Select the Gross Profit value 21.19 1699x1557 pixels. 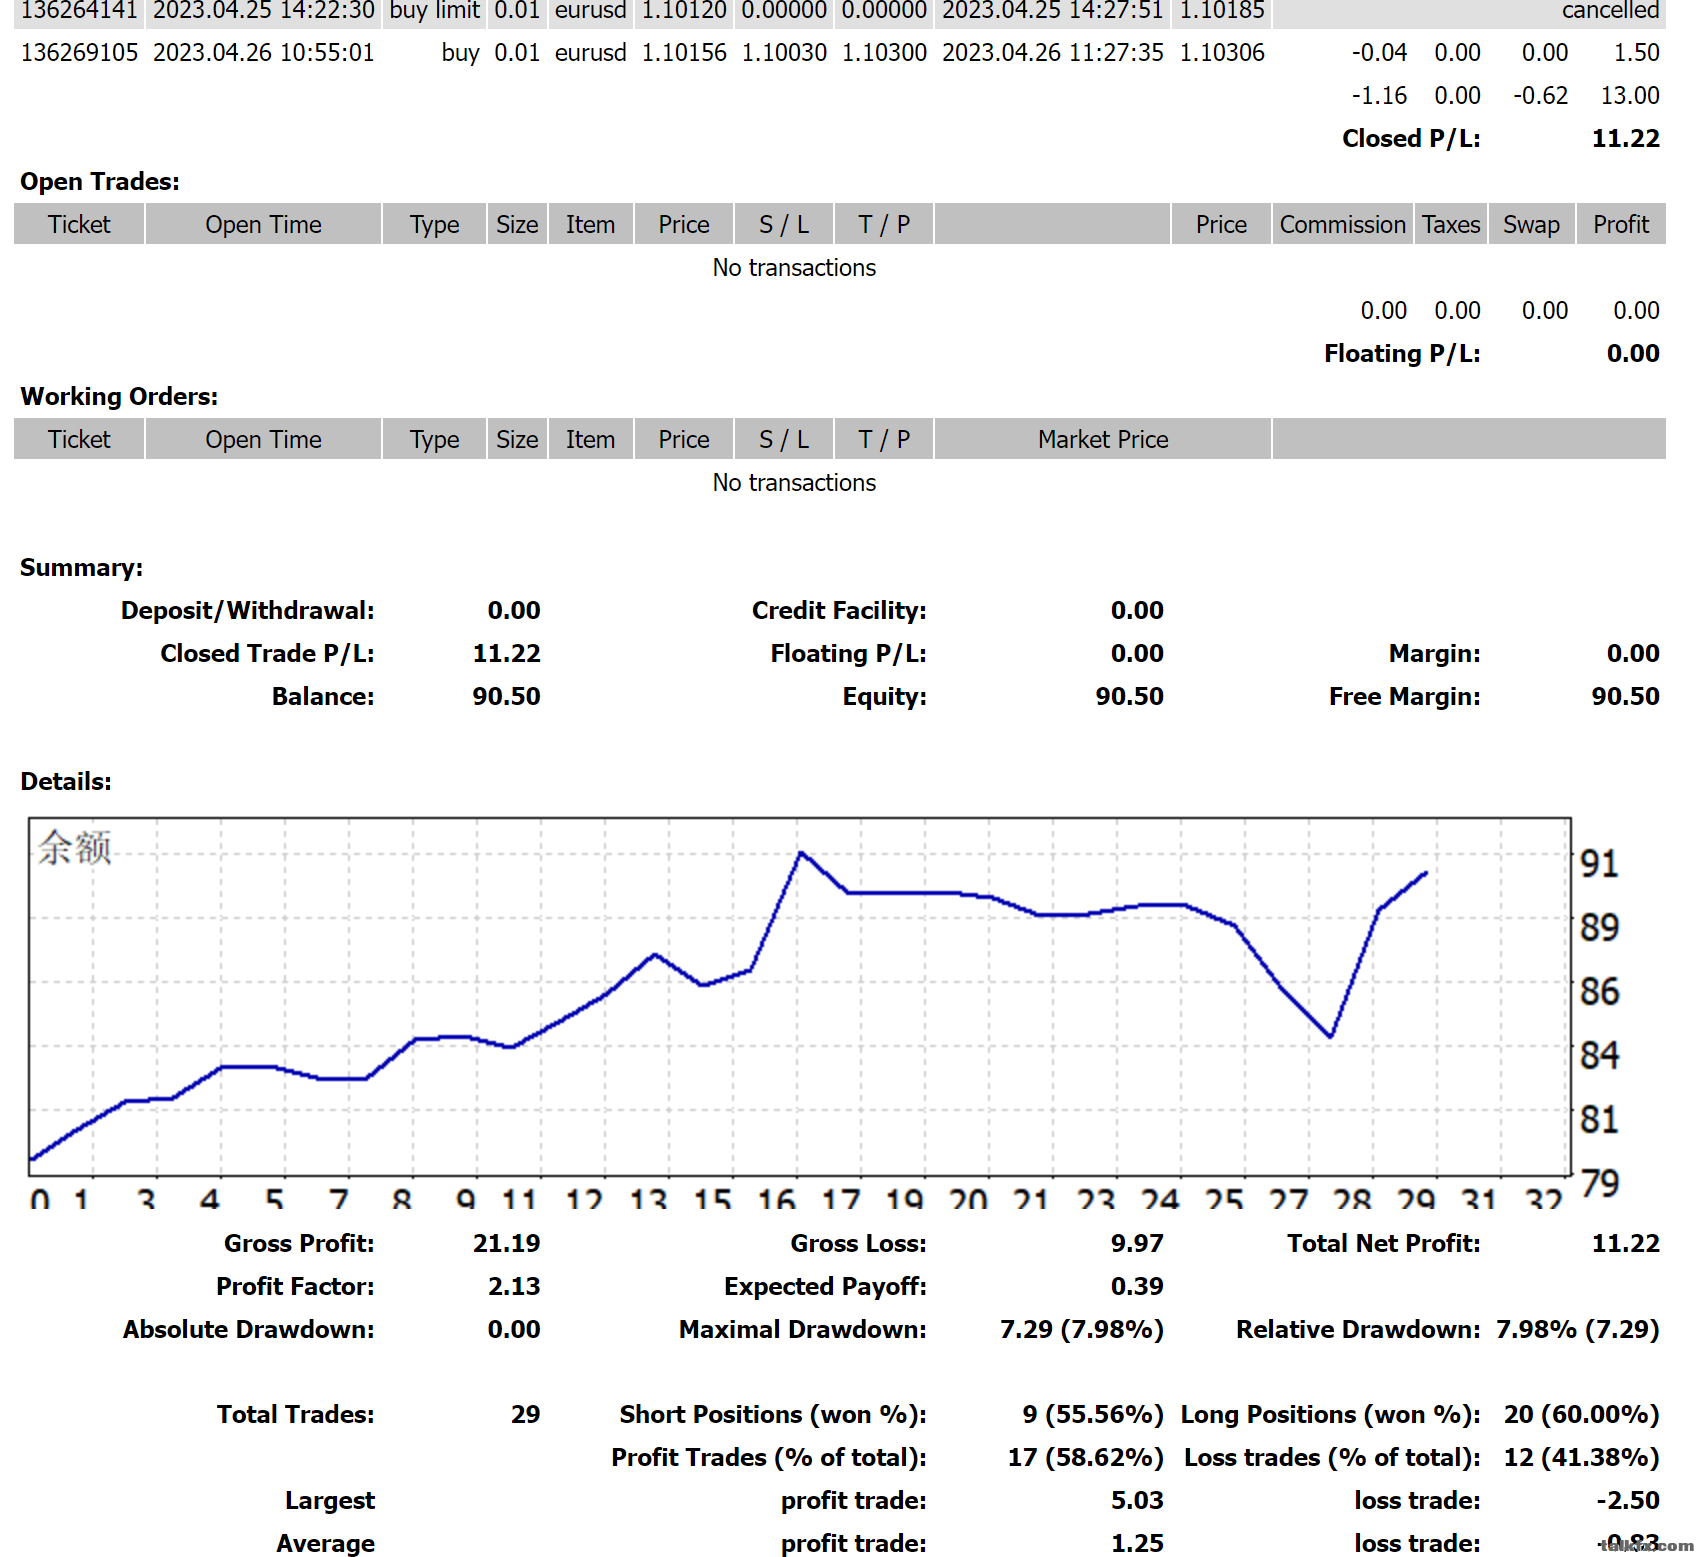(506, 1244)
